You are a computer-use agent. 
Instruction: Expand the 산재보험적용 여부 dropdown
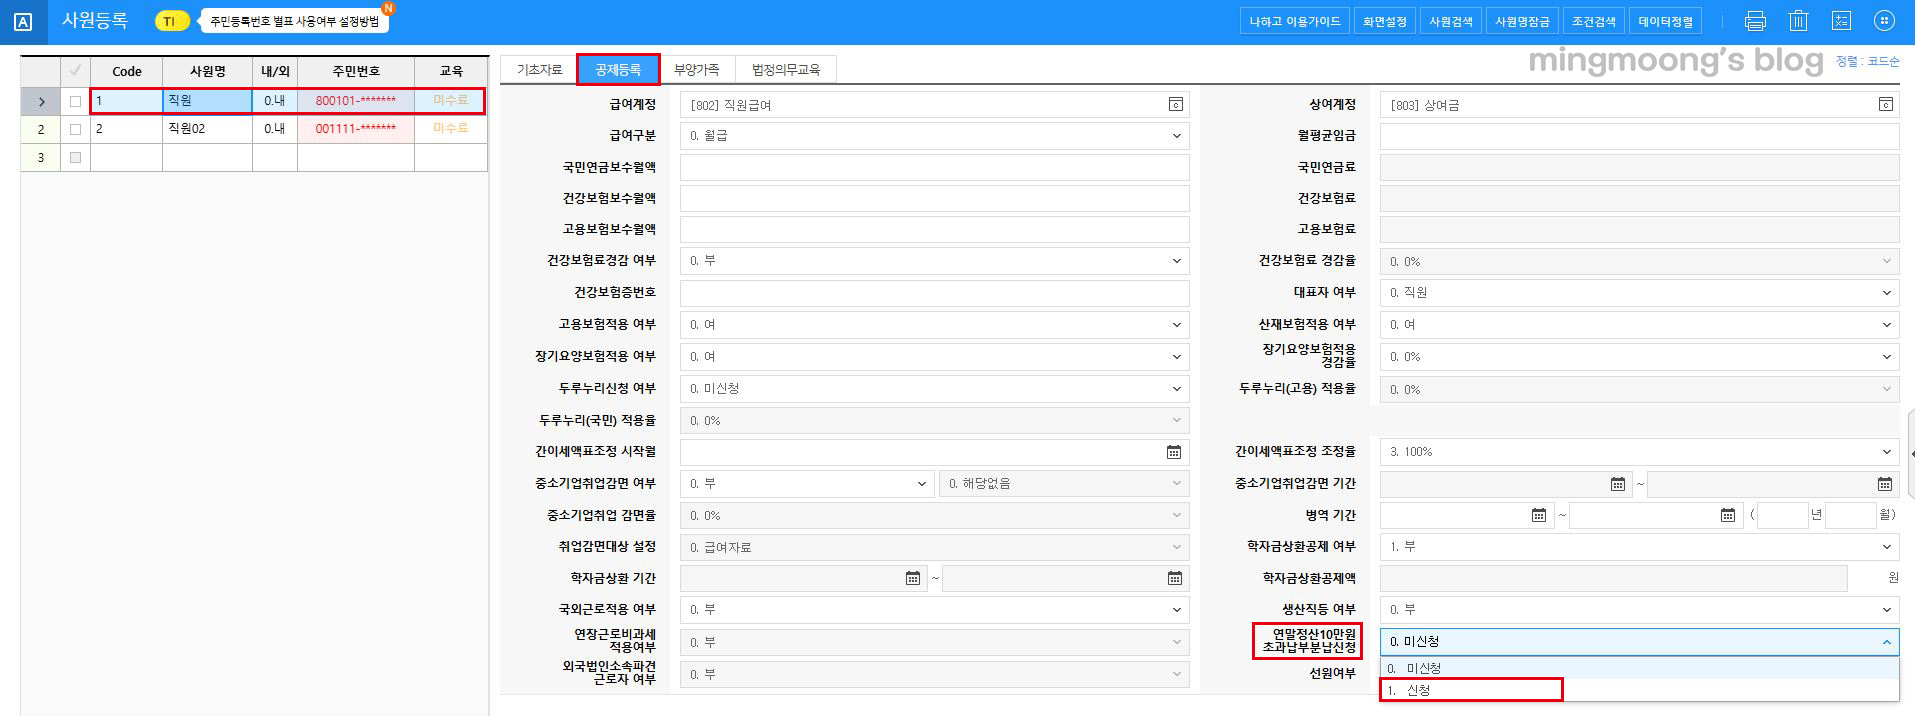coord(1886,325)
